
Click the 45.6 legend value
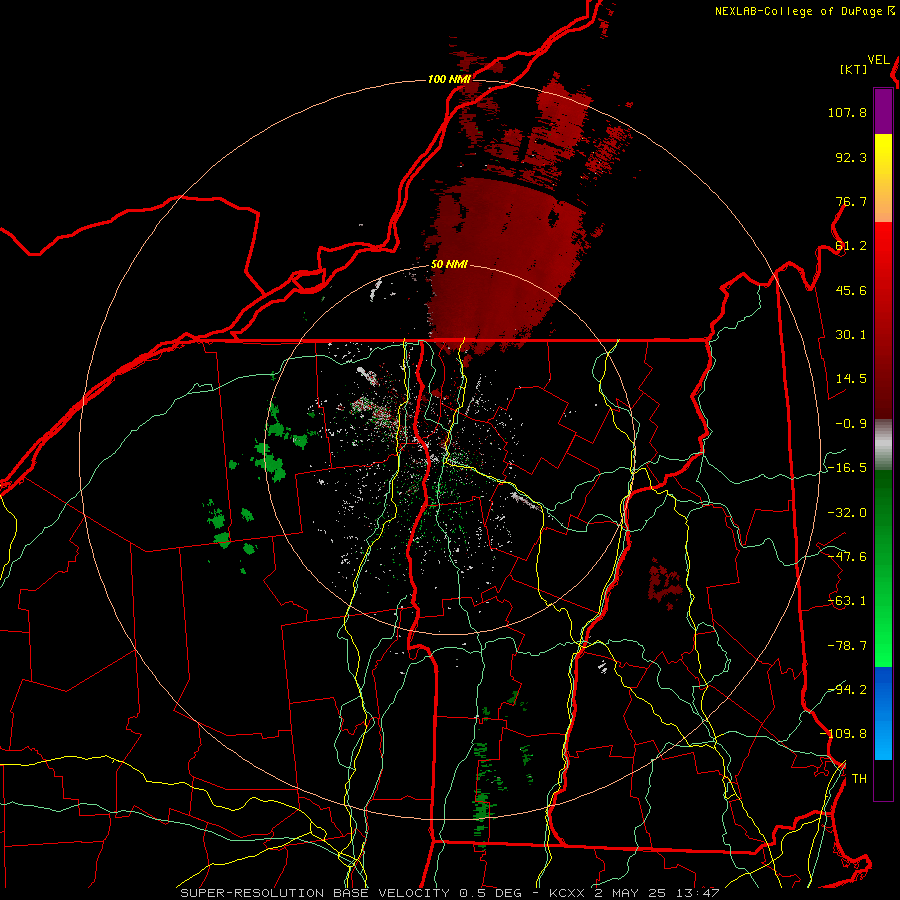click(x=851, y=290)
